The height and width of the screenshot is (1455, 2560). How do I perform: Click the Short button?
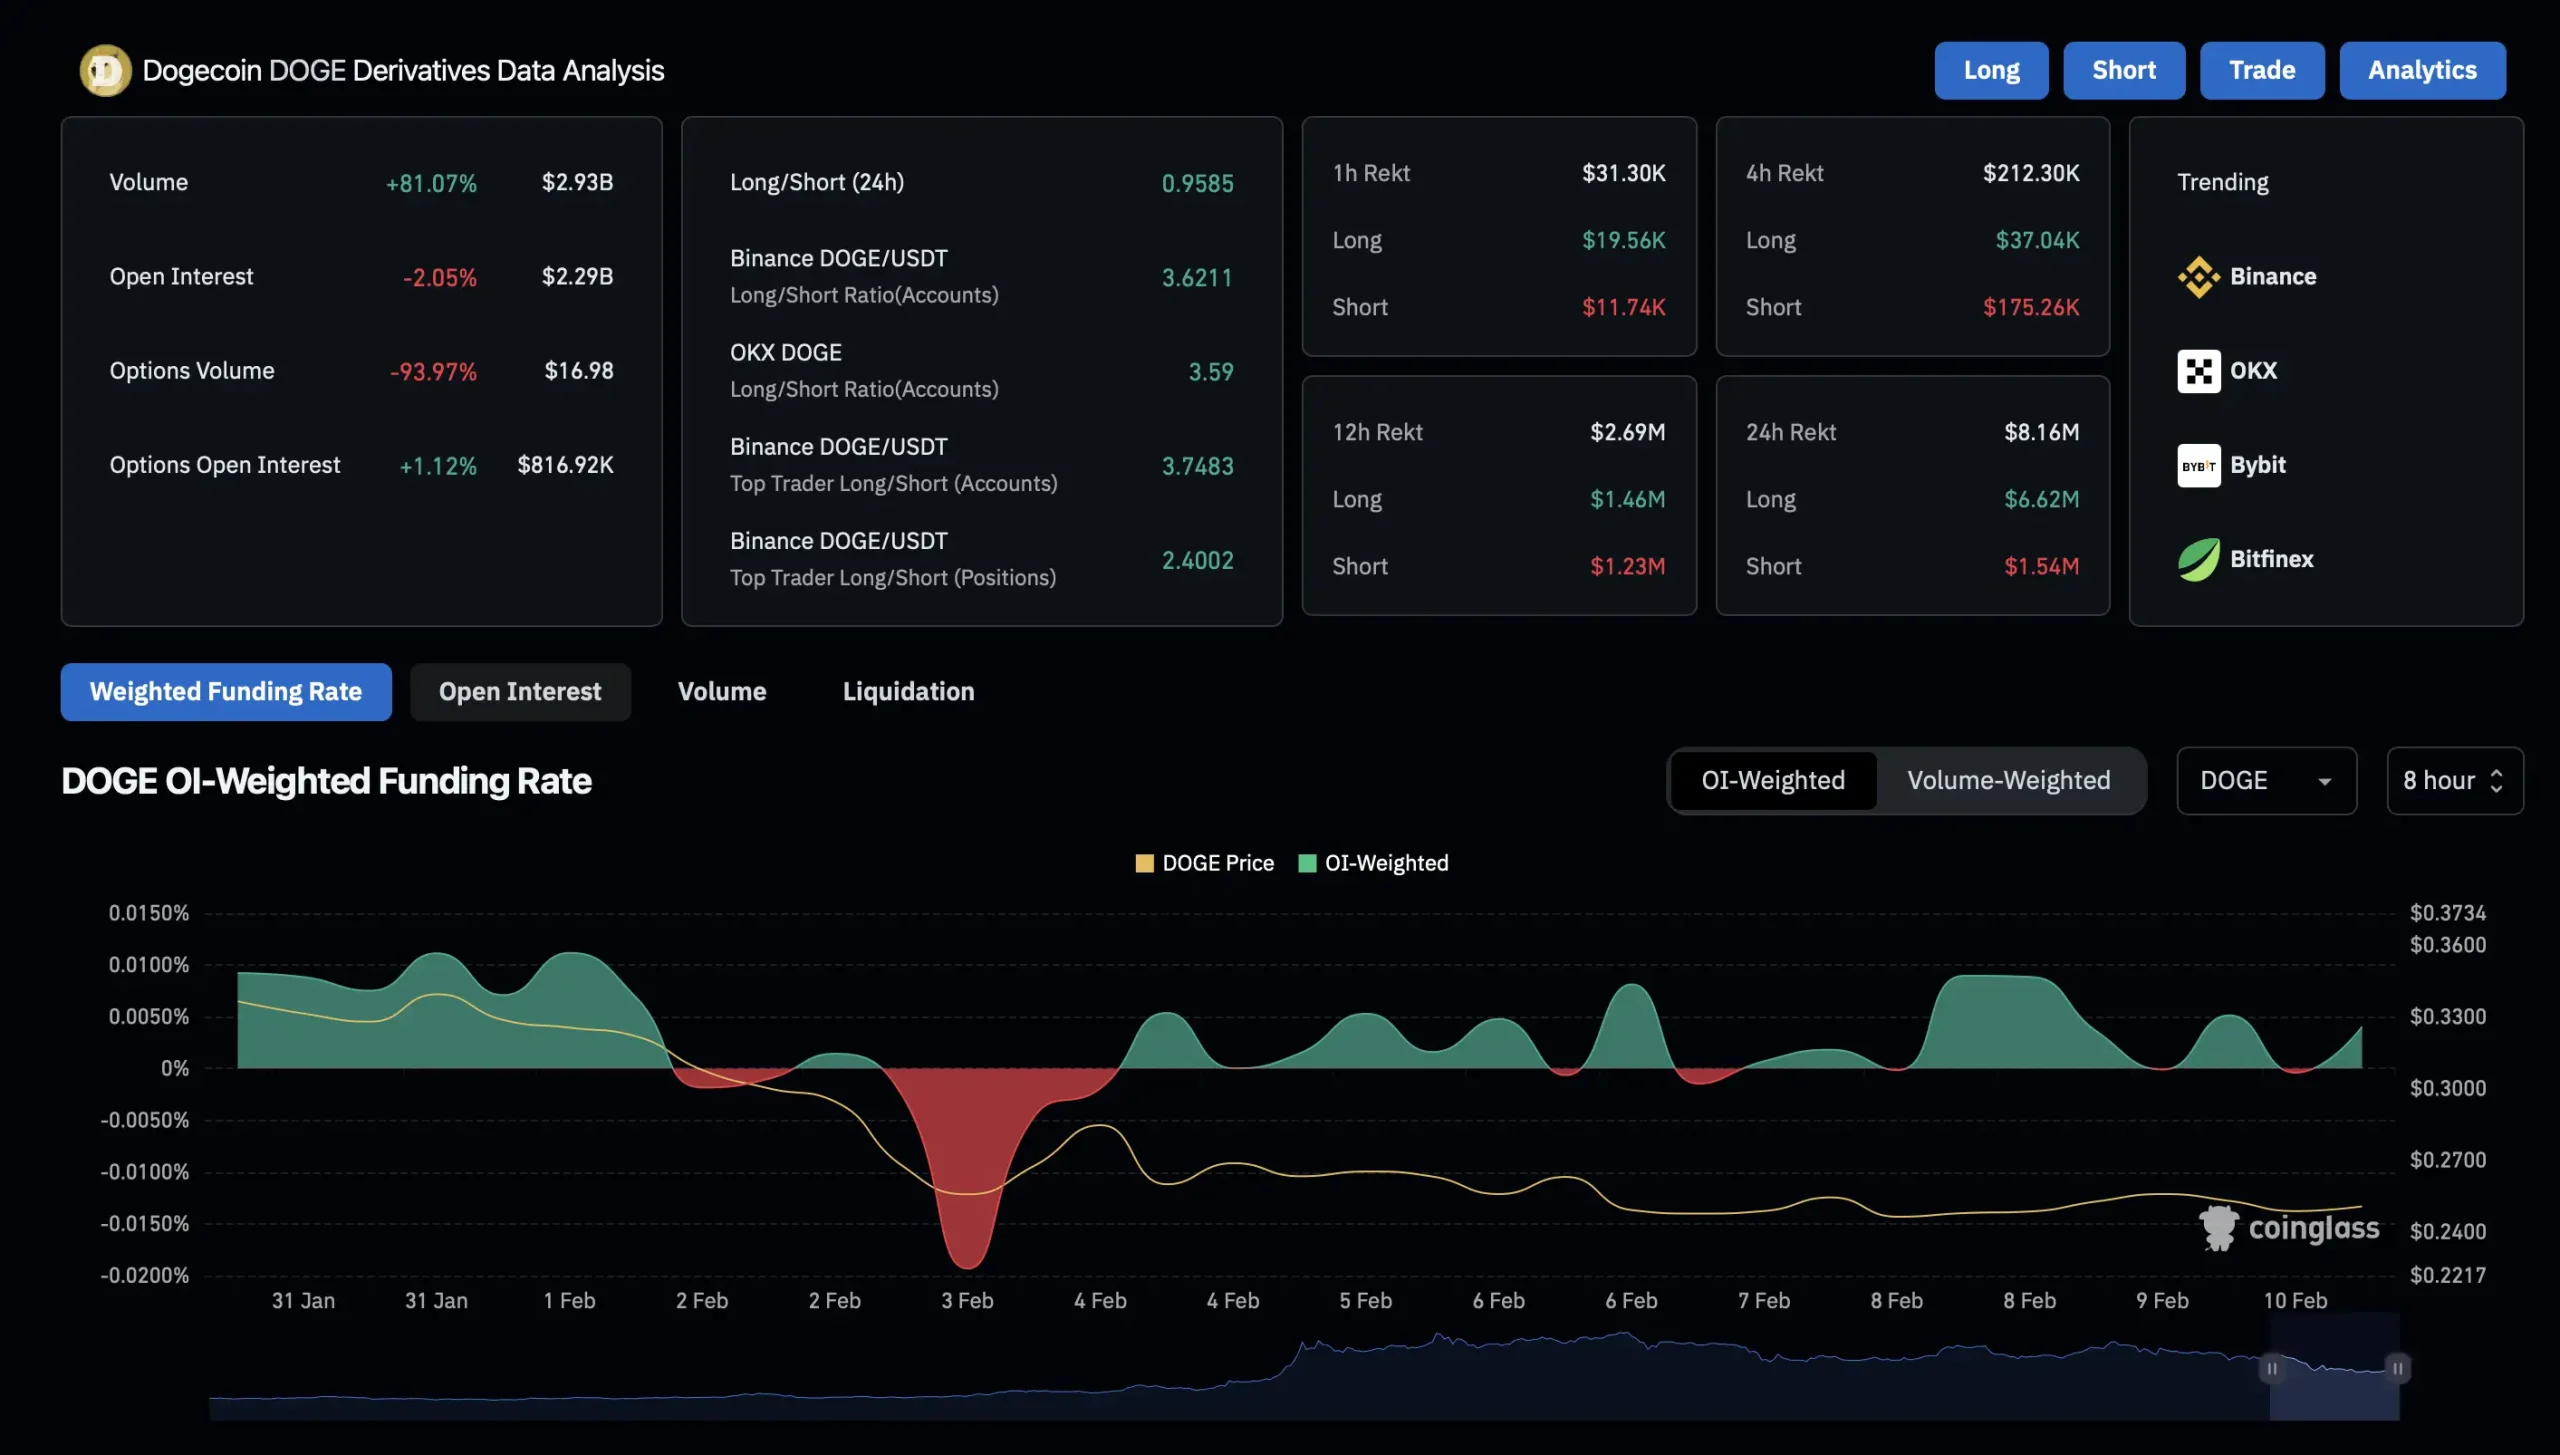[2124, 71]
